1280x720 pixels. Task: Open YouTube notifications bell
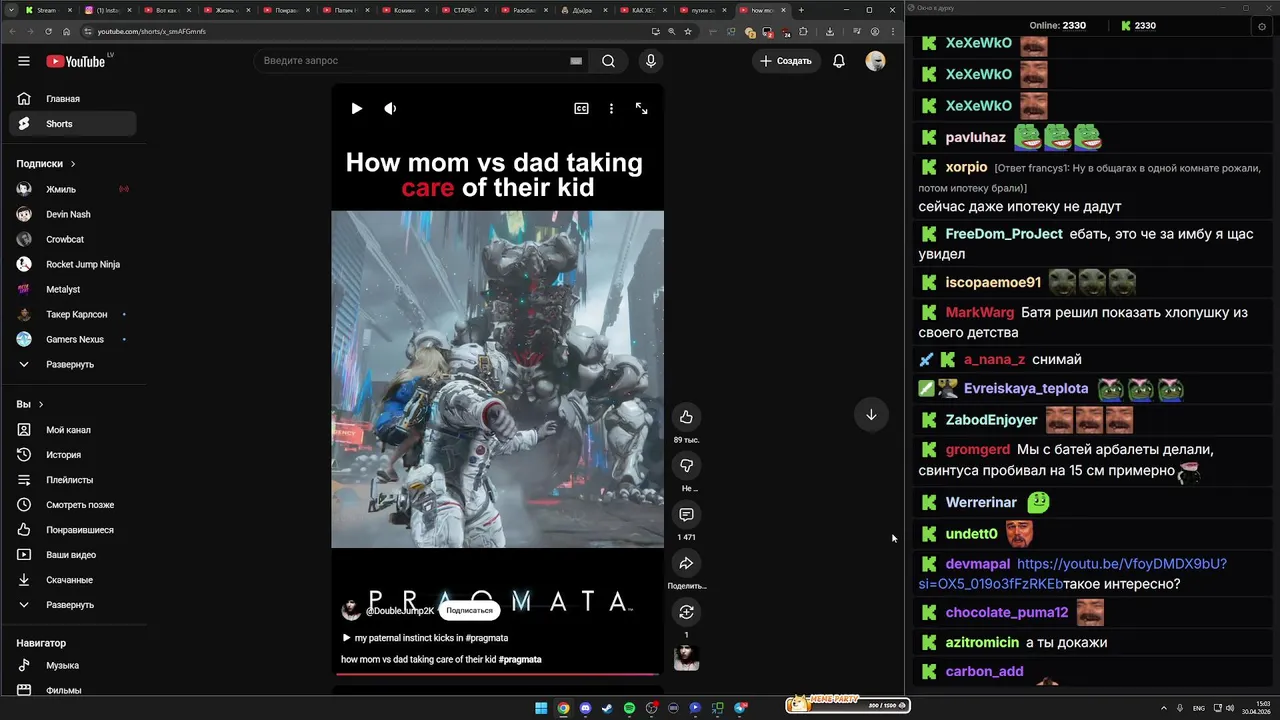point(839,61)
